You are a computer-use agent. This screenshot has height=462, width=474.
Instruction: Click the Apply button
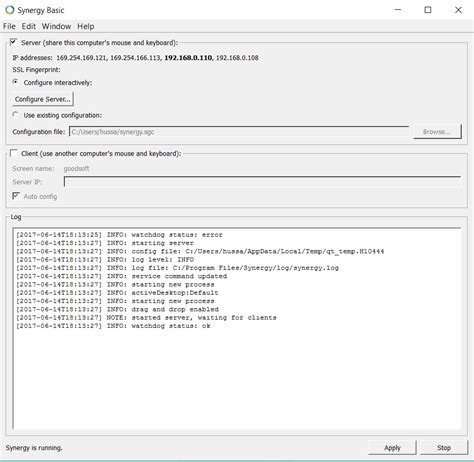(392, 448)
